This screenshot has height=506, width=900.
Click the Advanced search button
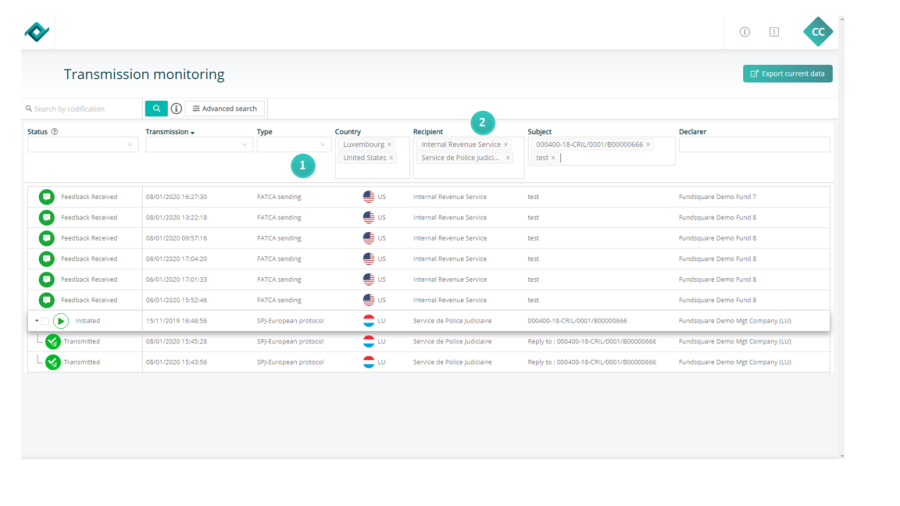coord(225,108)
